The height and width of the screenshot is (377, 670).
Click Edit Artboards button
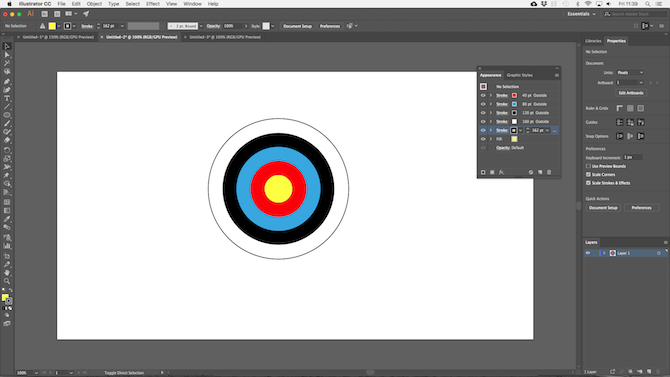pyautogui.click(x=631, y=93)
